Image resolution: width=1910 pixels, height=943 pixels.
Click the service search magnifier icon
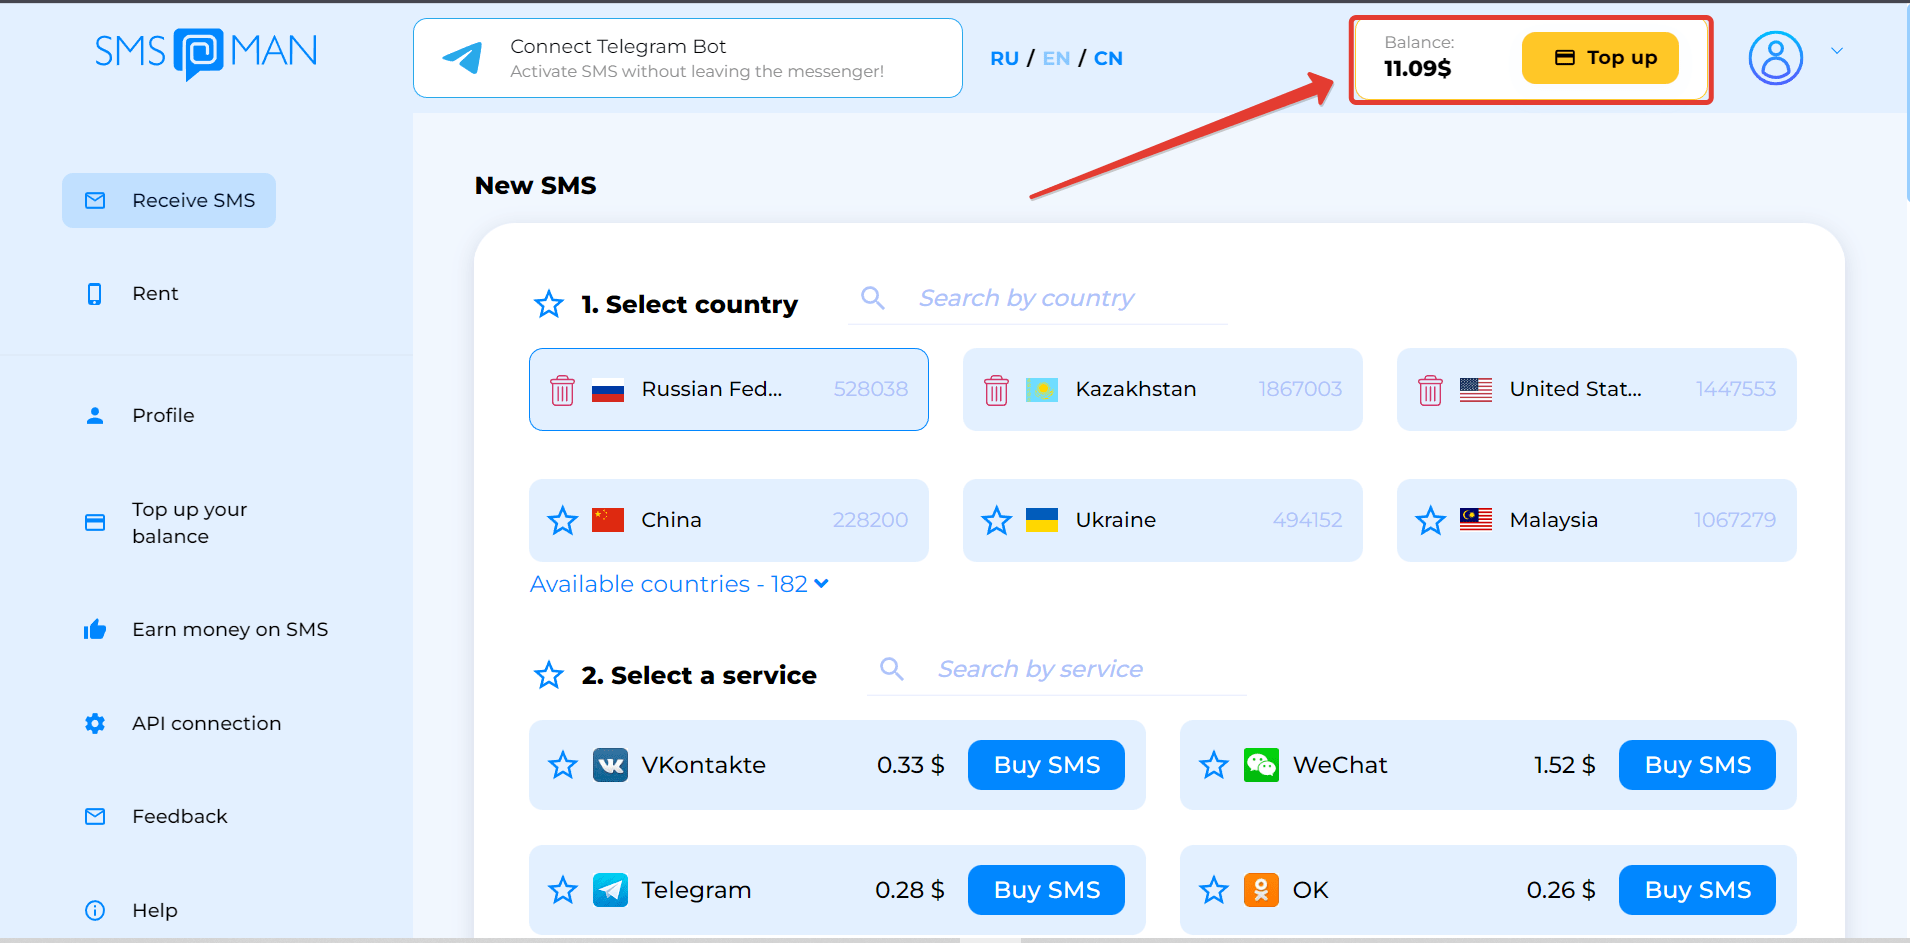[x=892, y=669]
